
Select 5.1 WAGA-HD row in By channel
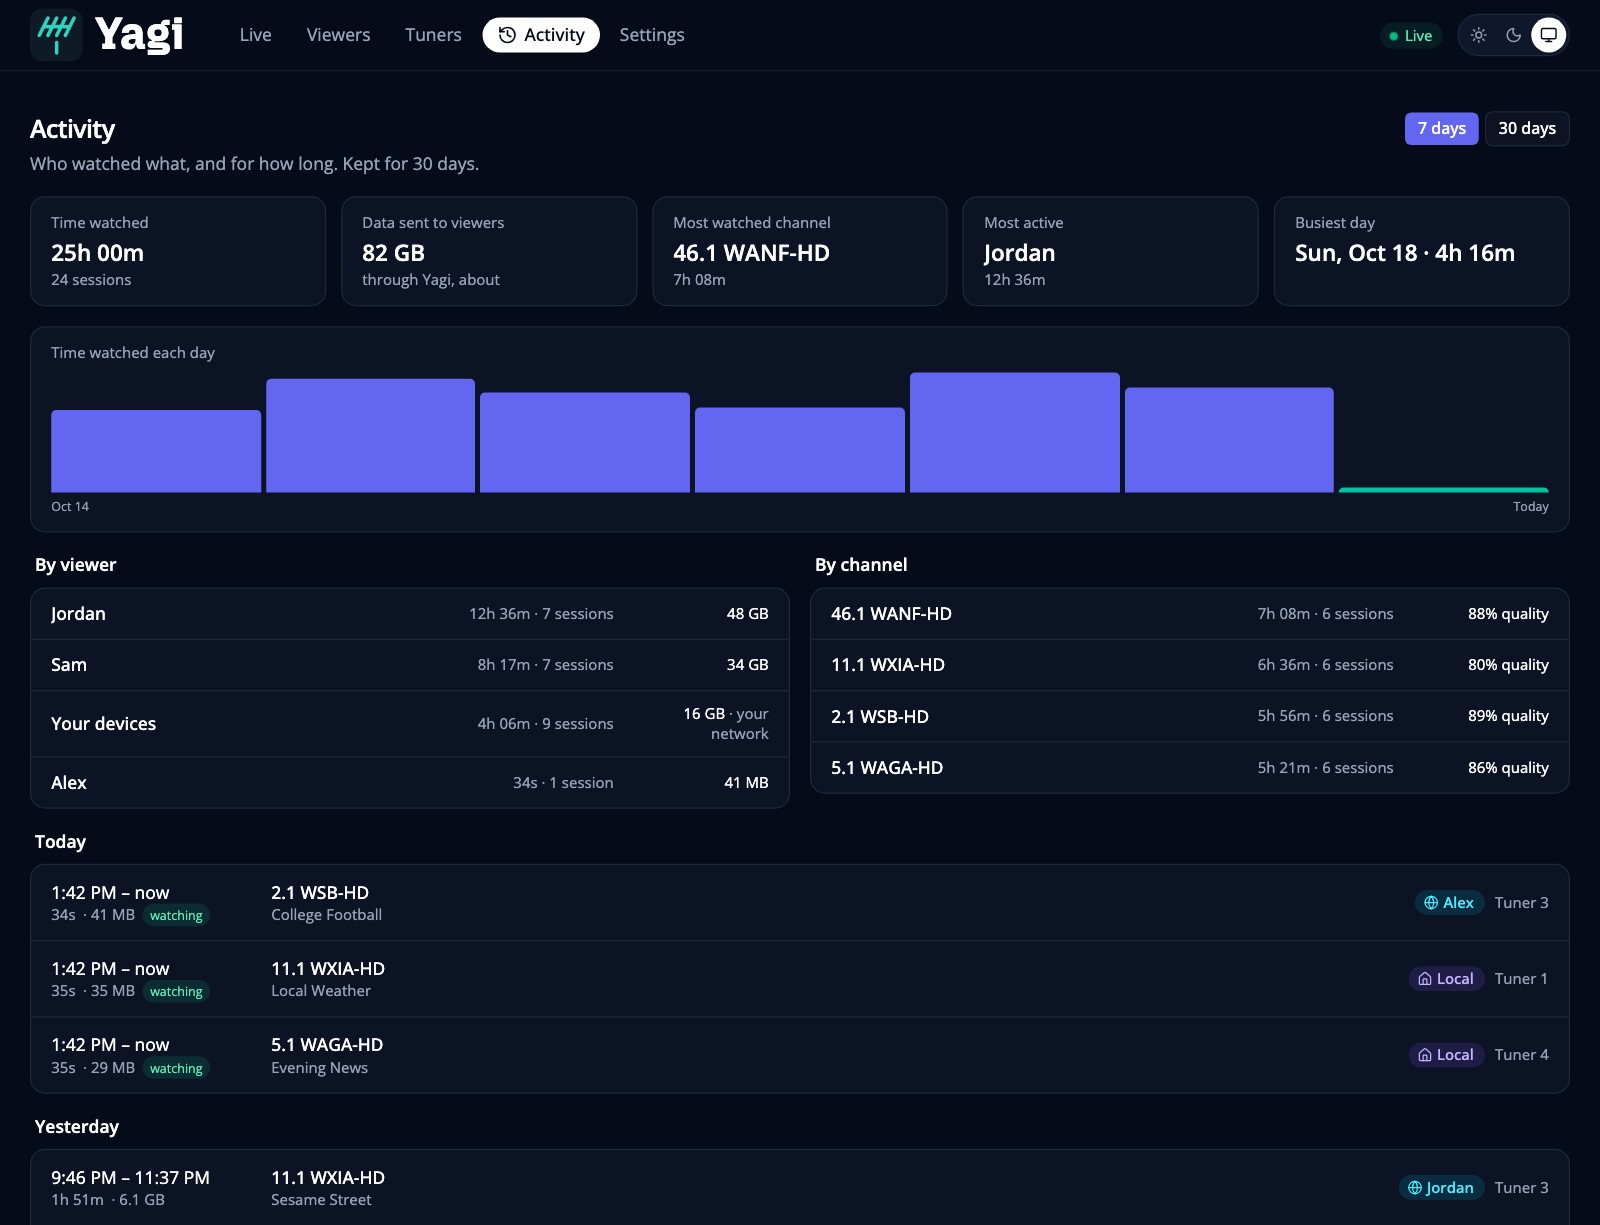[x=1190, y=768]
